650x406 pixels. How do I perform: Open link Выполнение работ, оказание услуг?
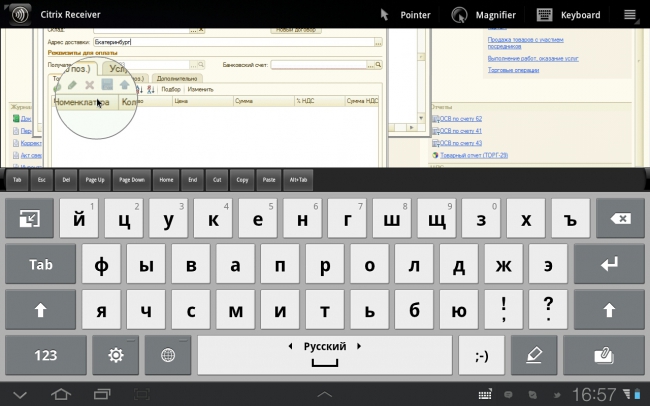533,58
